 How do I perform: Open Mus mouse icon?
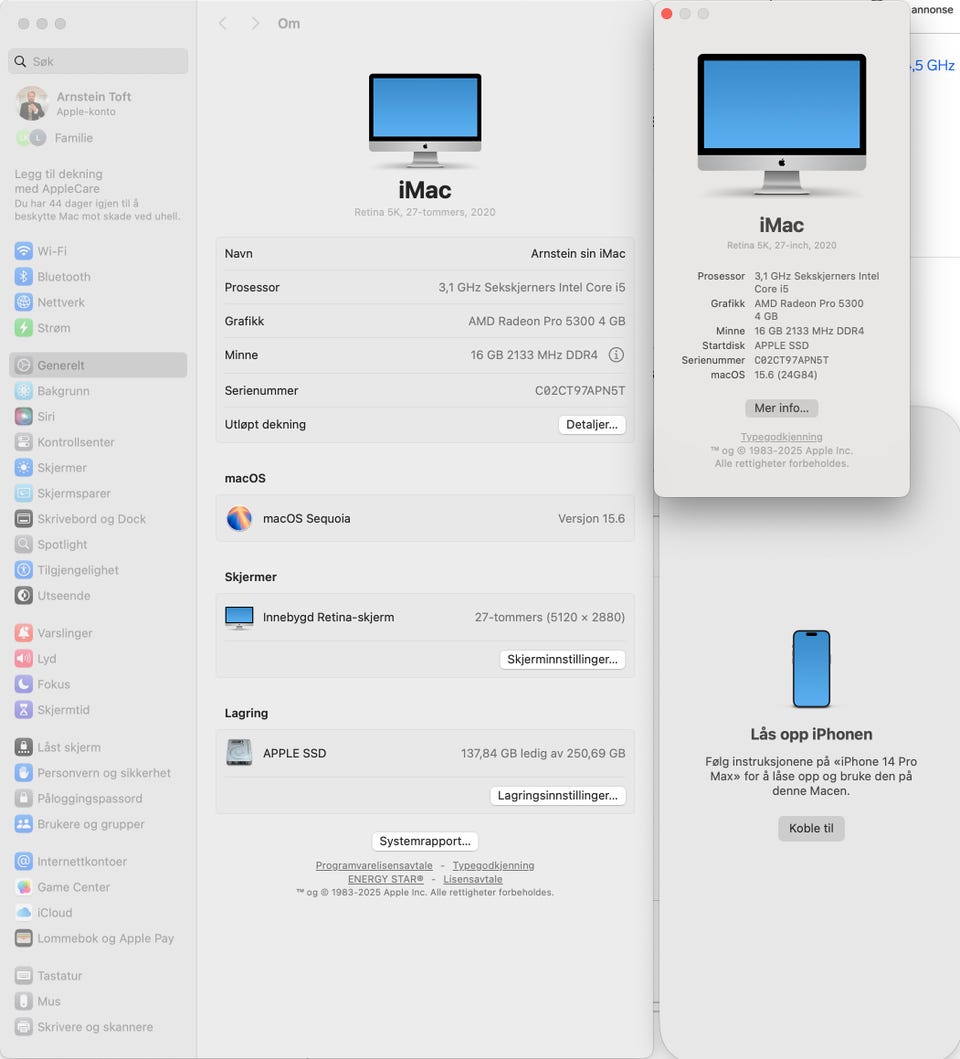pyautogui.click(x=24, y=1002)
